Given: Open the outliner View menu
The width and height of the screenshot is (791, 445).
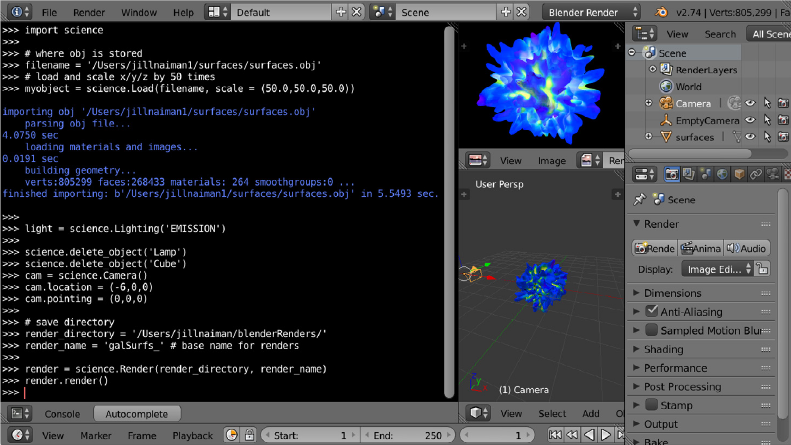Looking at the screenshot, I should (677, 34).
